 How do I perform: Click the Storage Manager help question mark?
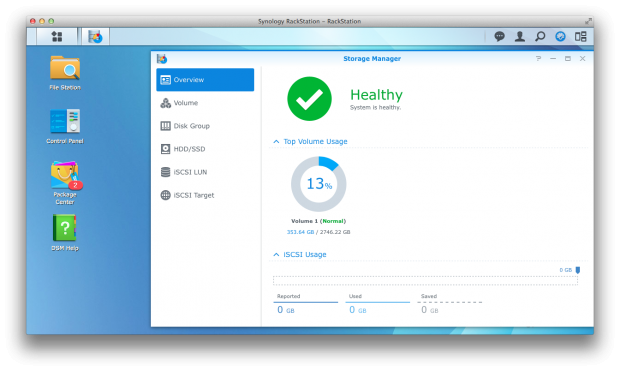coord(538,59)
